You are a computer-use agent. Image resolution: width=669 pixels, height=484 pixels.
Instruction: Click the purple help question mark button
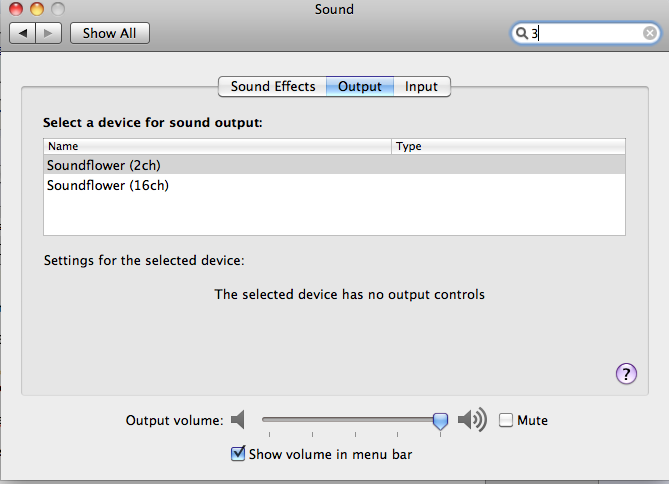(626, 373)
